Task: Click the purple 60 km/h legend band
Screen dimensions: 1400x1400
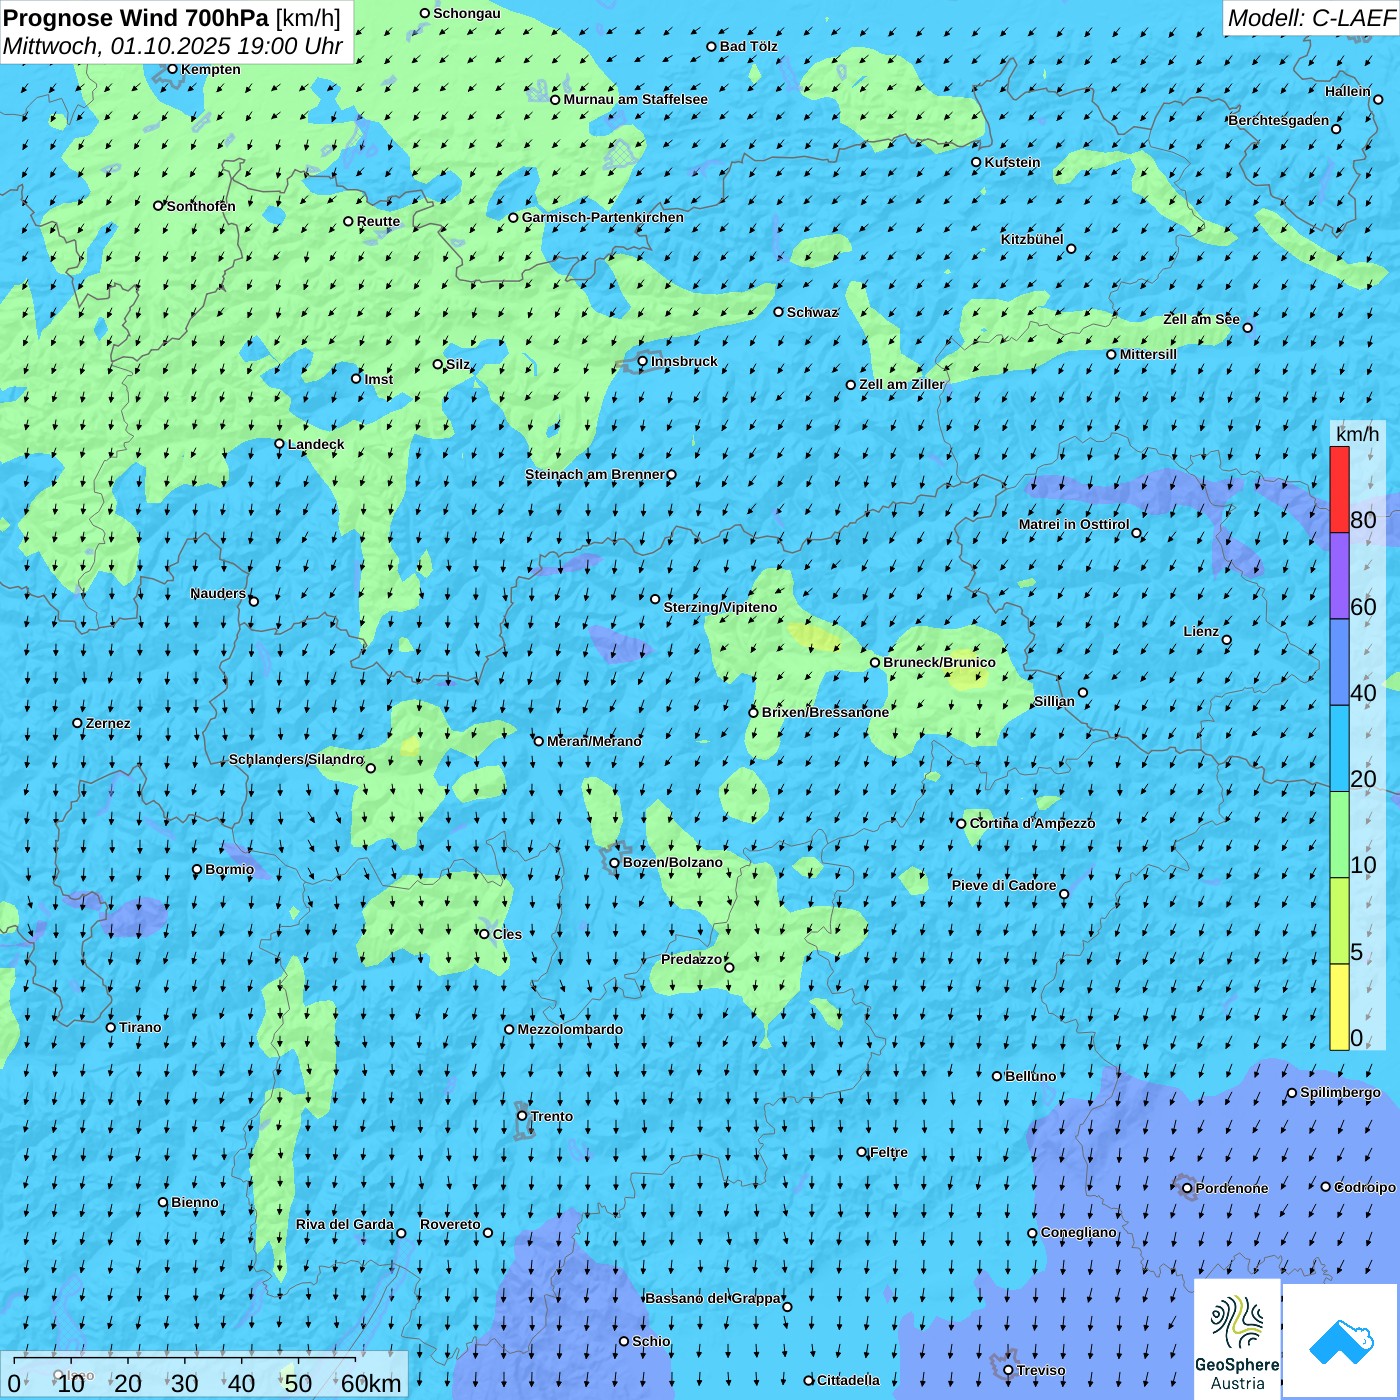Action: click(1339, 576)
